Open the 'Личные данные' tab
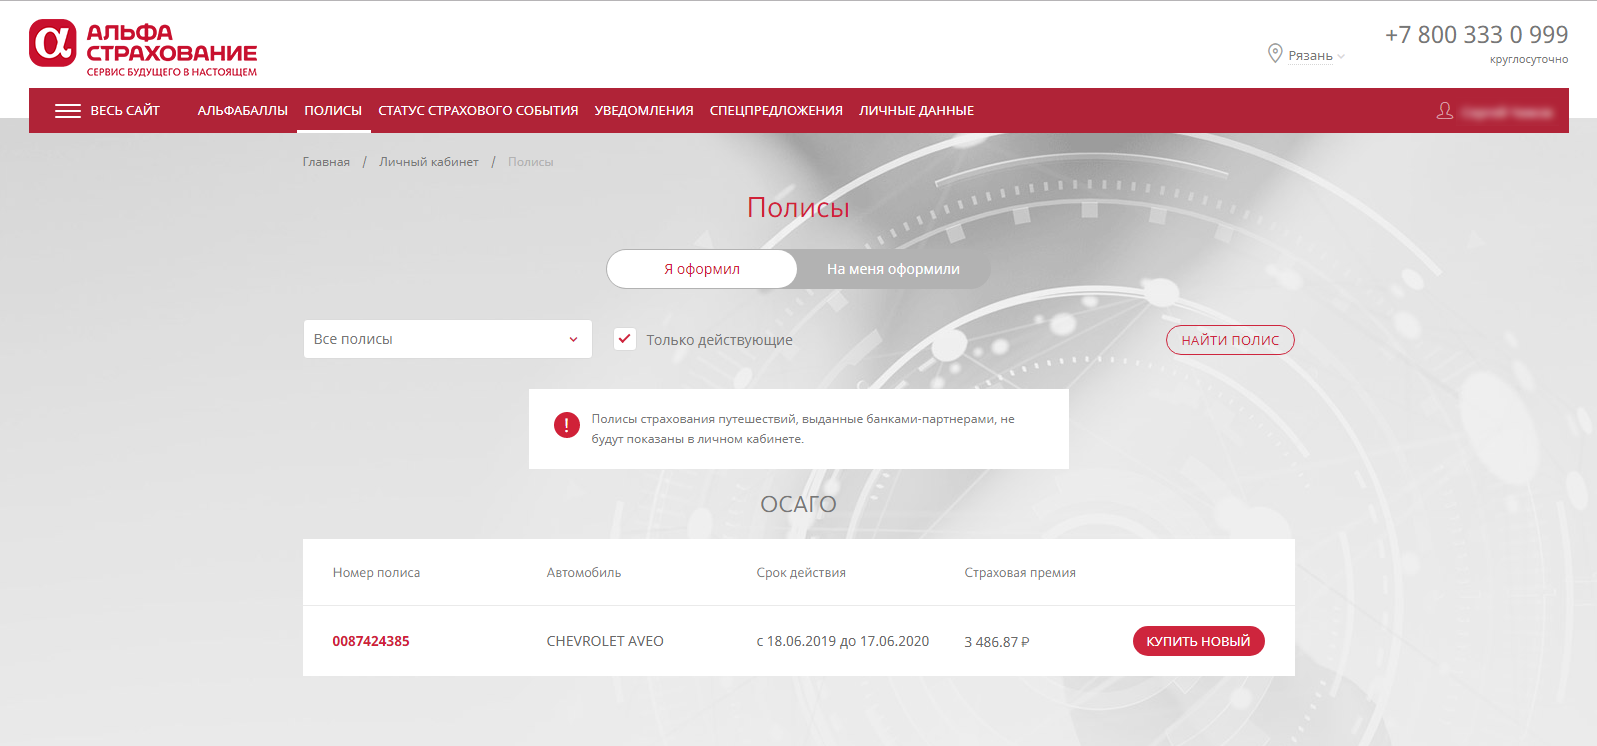1597x746 pixels. (x=916, y=111)
